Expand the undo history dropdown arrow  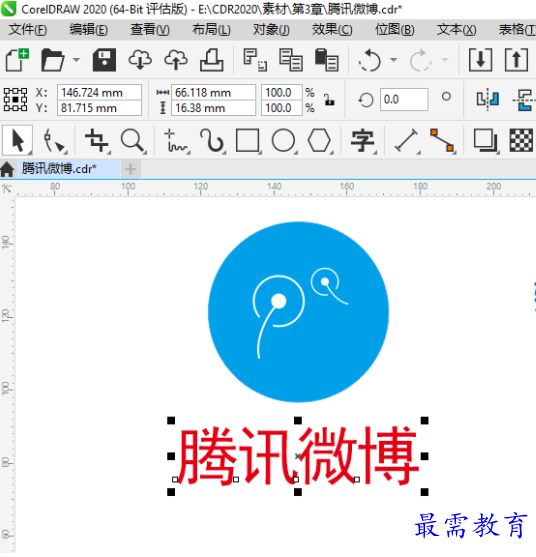click(x=394, y=60)
